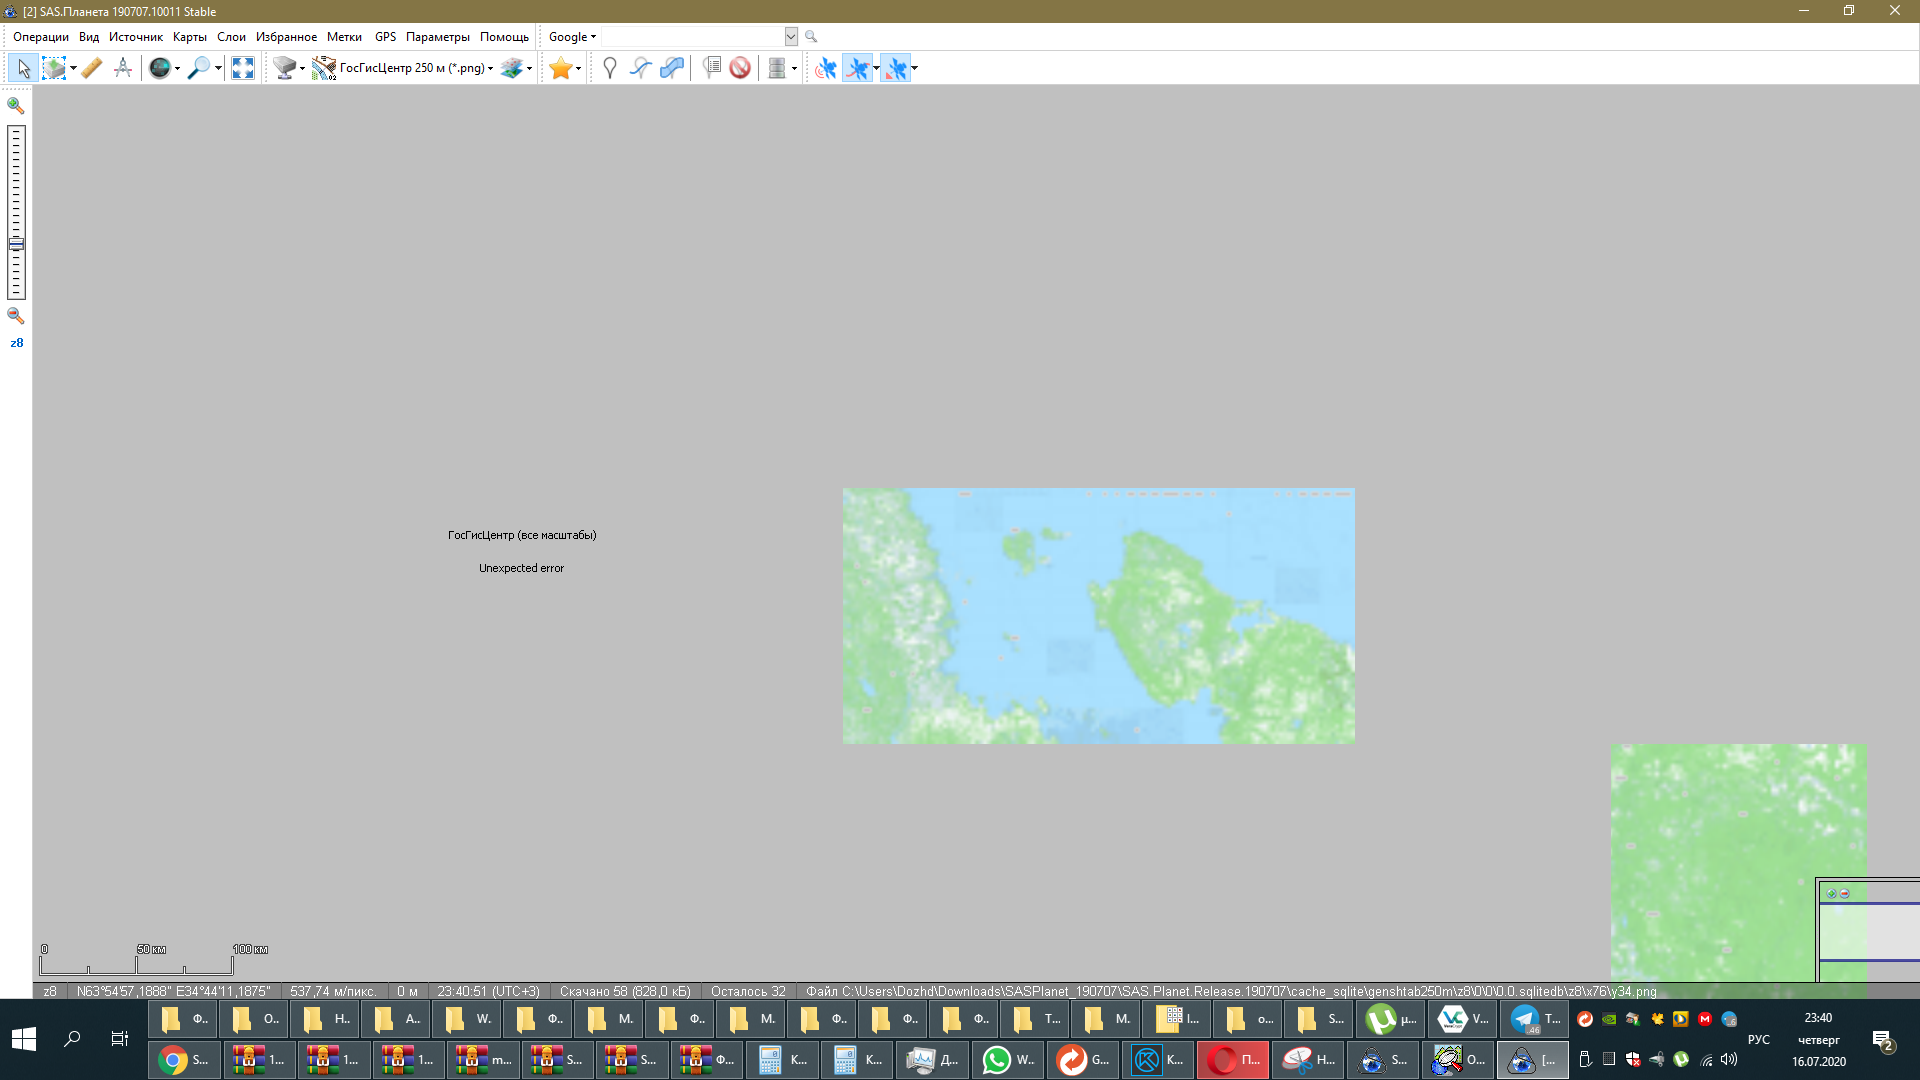The image size is (1920, 1080).
Task: Click the add path tool icon
Action: (641, 68)
